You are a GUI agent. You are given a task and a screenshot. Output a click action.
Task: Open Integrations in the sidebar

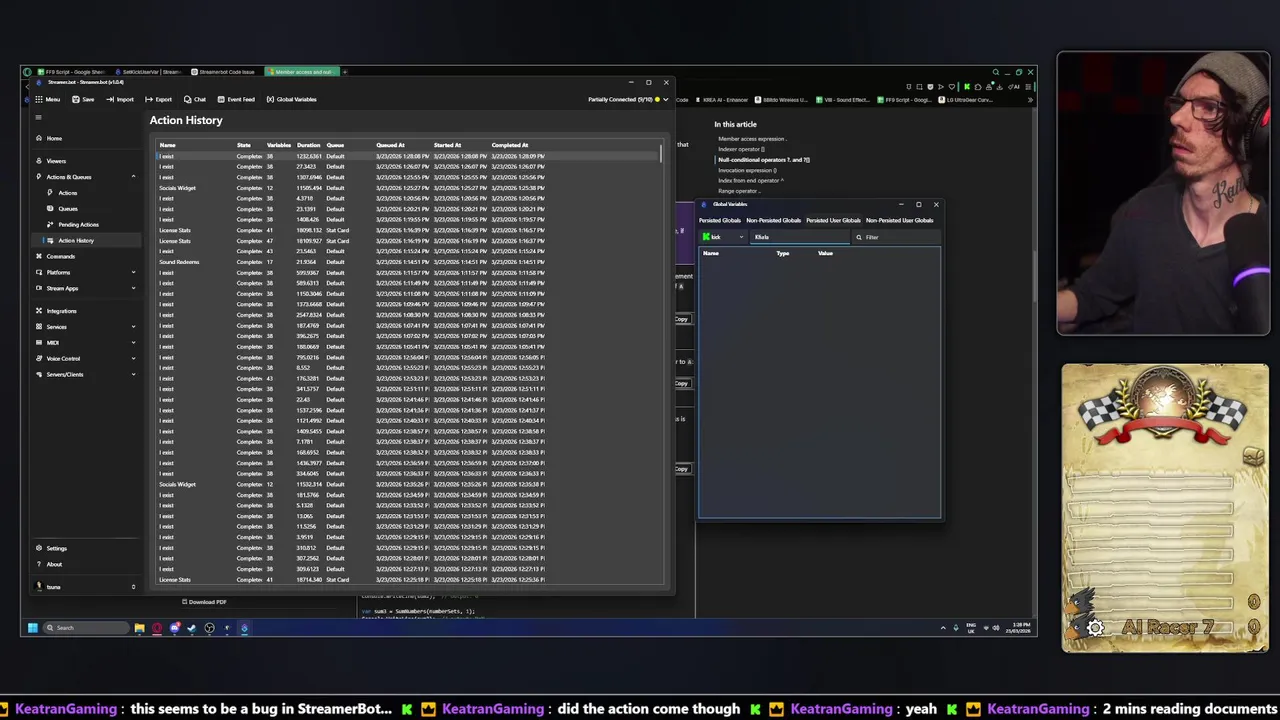[85, 311]
